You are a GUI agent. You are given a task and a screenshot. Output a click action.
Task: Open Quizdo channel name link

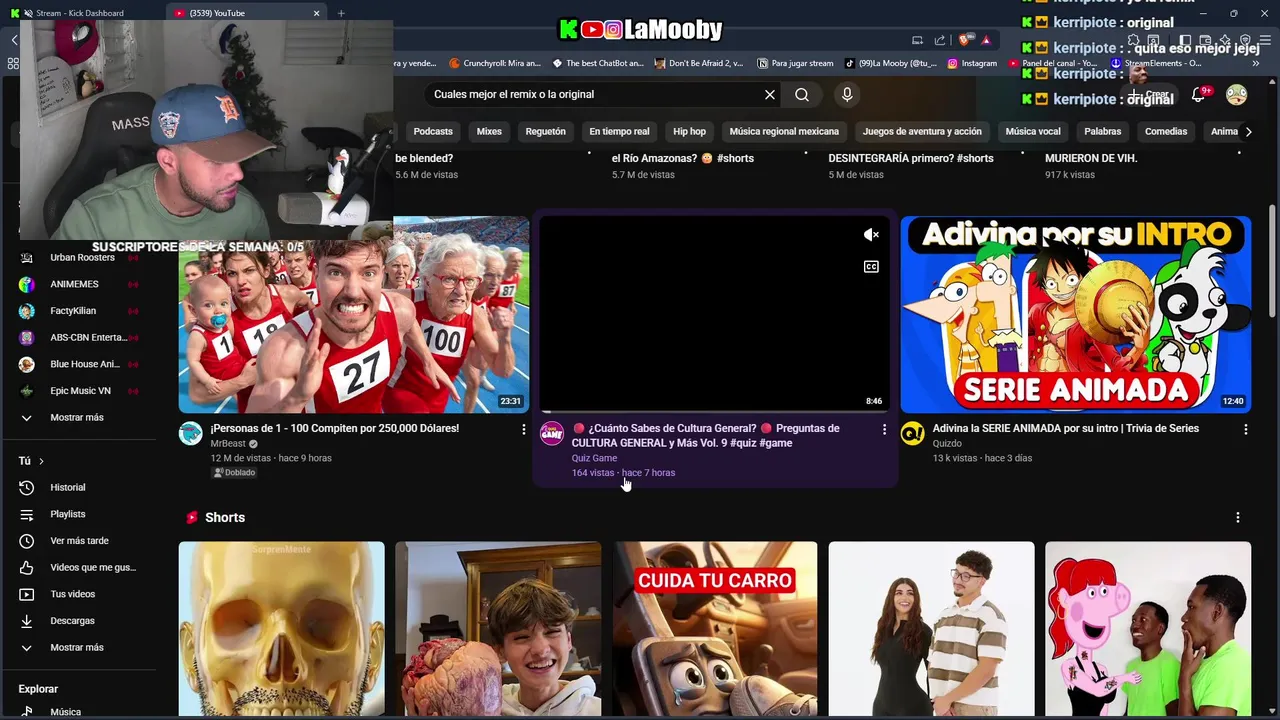coord(947,443)
